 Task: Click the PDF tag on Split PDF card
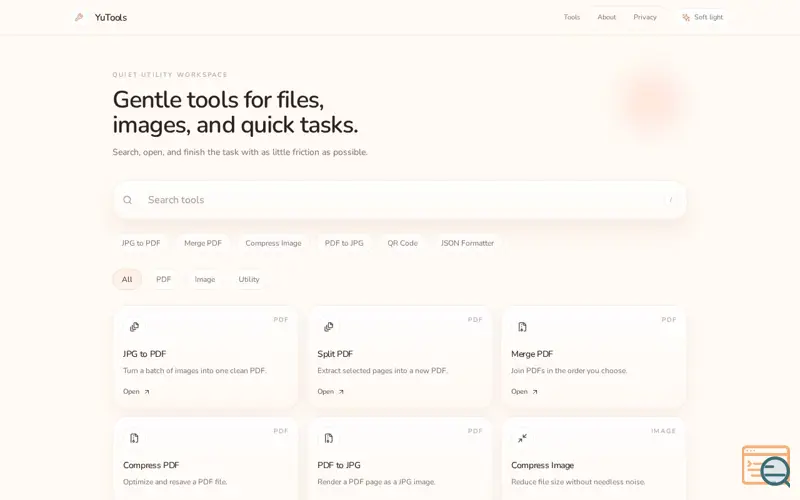pos(475,320)
